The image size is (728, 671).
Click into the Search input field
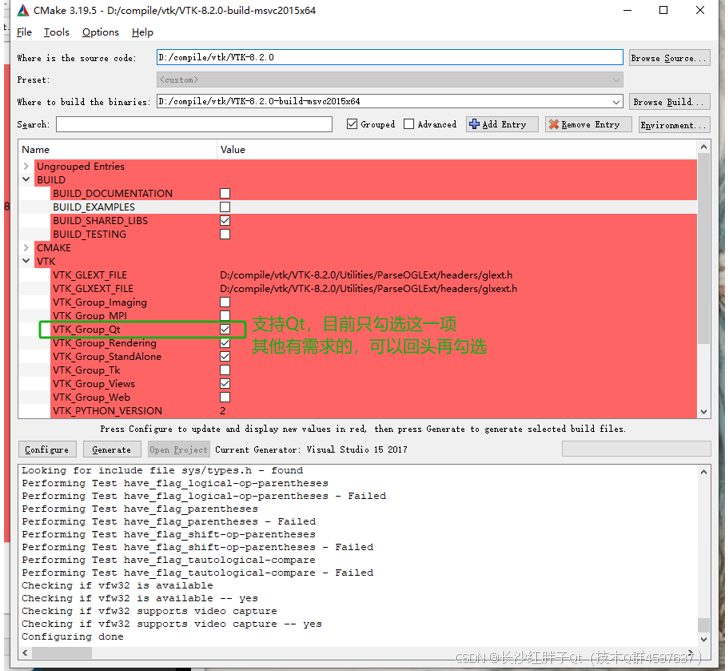(194, 125)
